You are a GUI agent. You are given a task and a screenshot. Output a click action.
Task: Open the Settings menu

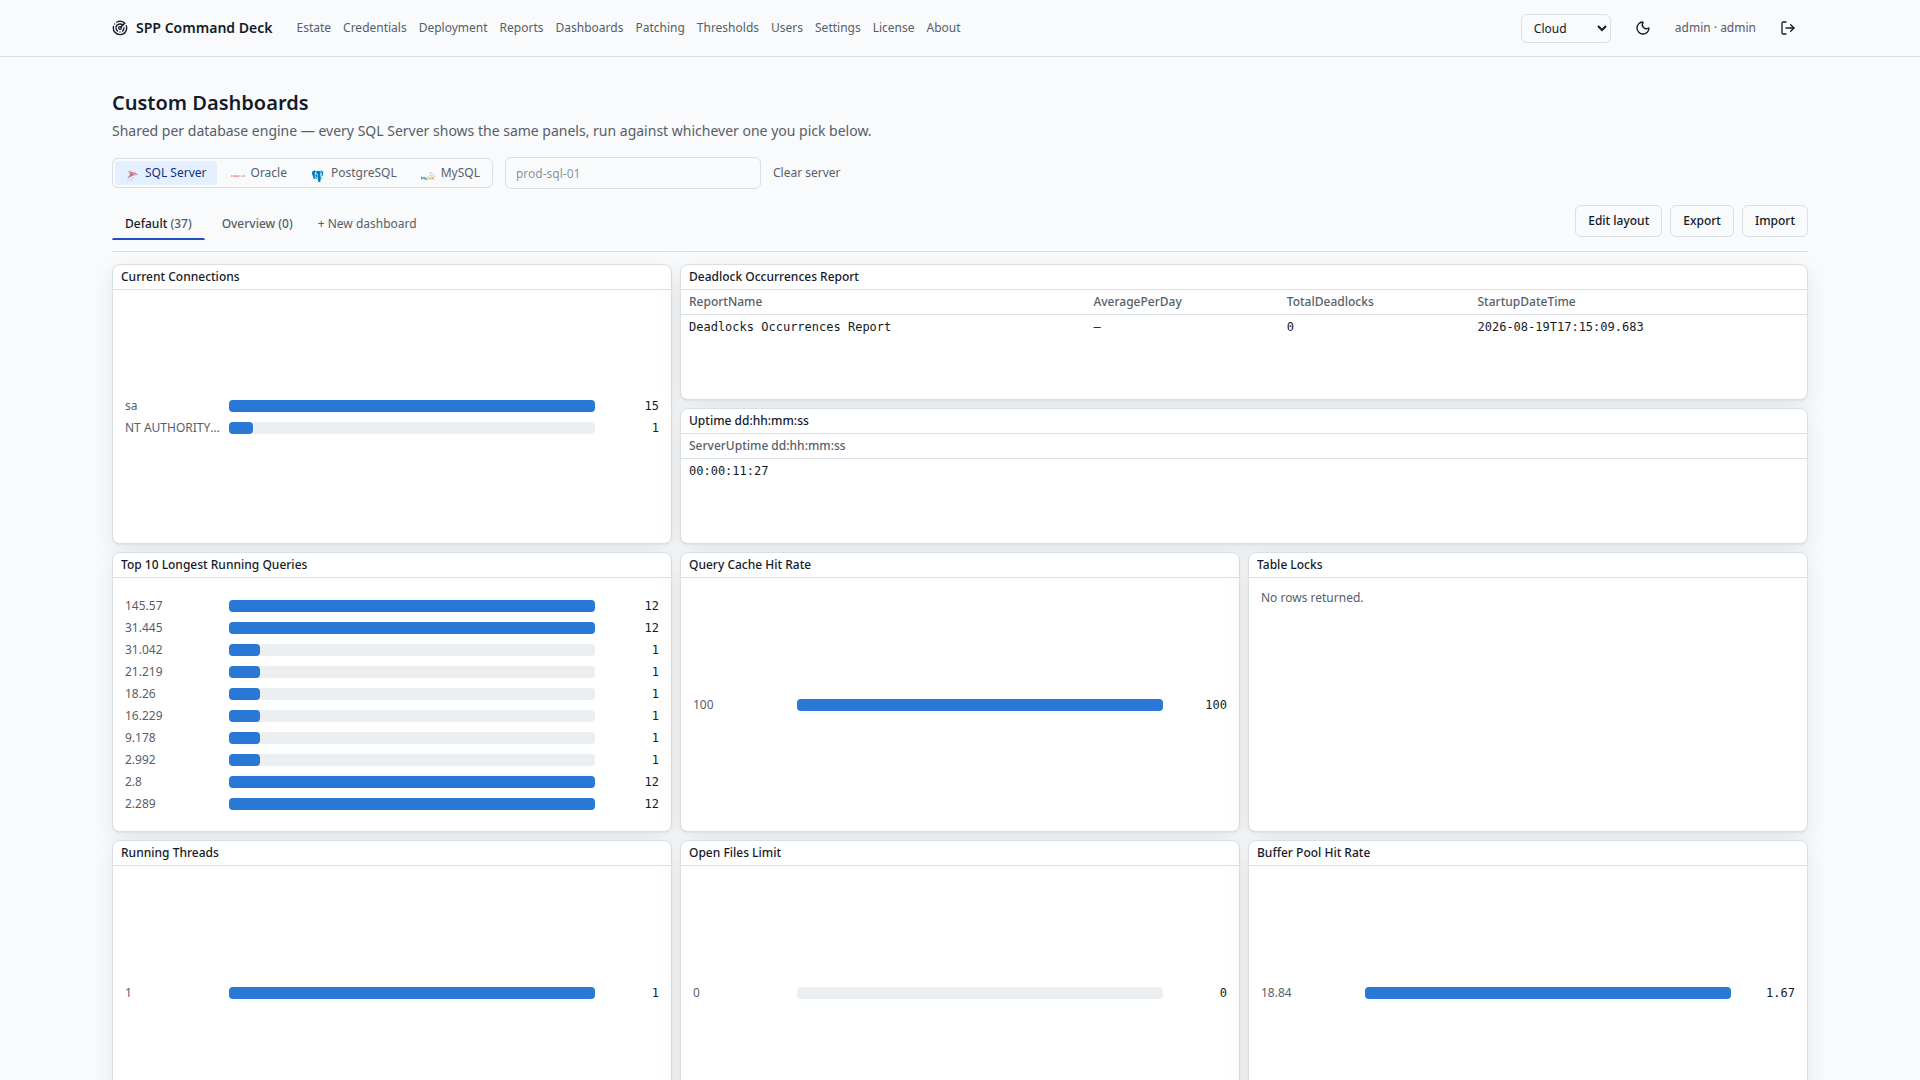pyautogui.click(x=837, y=28)
